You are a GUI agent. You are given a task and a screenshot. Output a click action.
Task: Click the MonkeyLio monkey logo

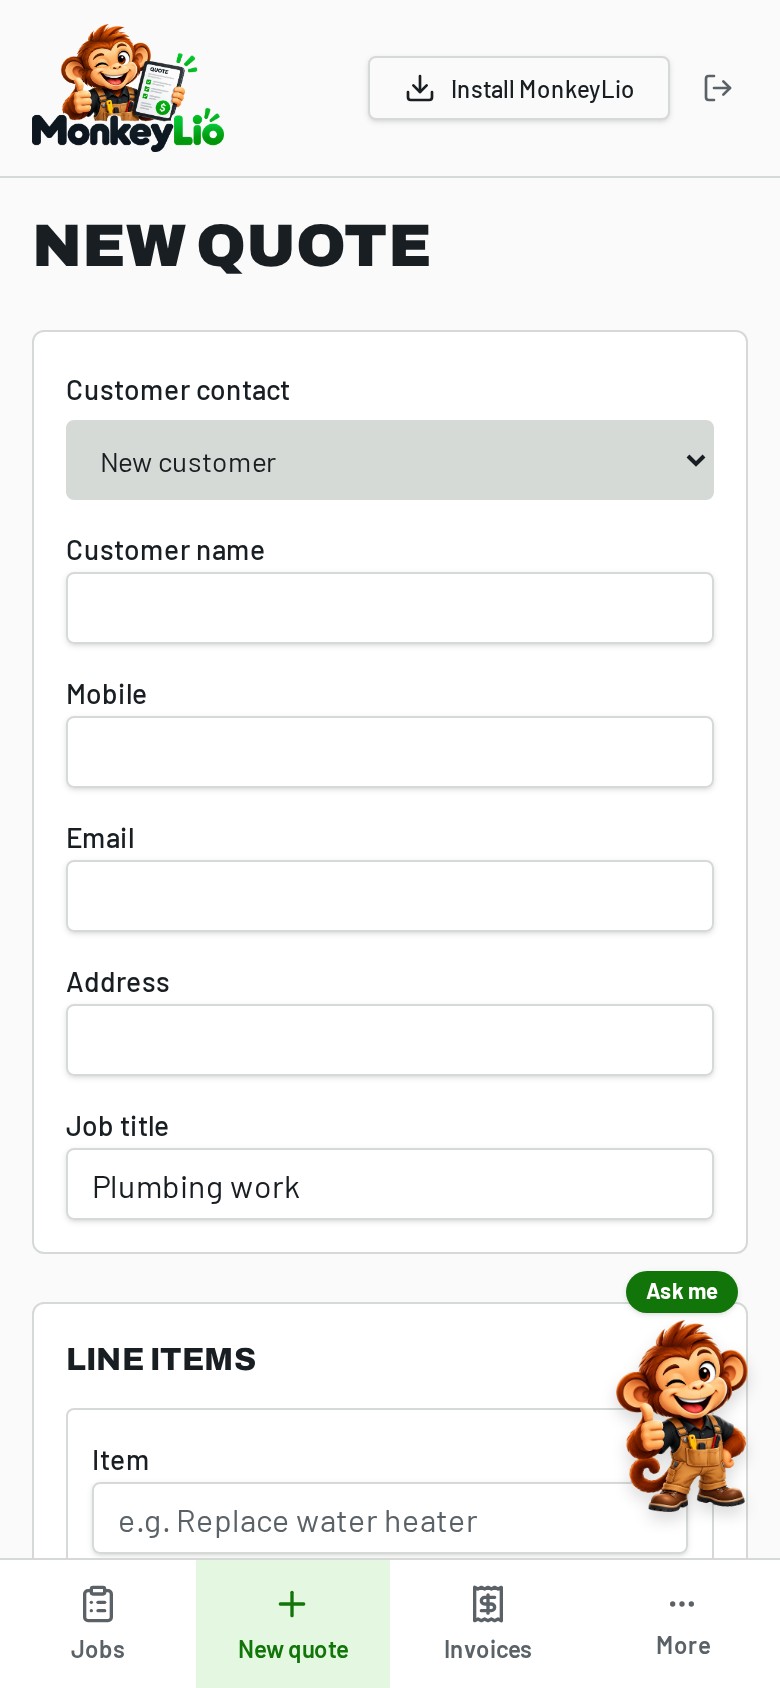128,88
